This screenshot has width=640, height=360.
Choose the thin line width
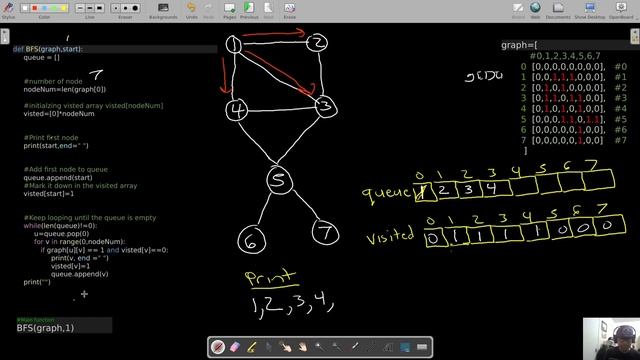pyautogui.click(x=80, y=8)
